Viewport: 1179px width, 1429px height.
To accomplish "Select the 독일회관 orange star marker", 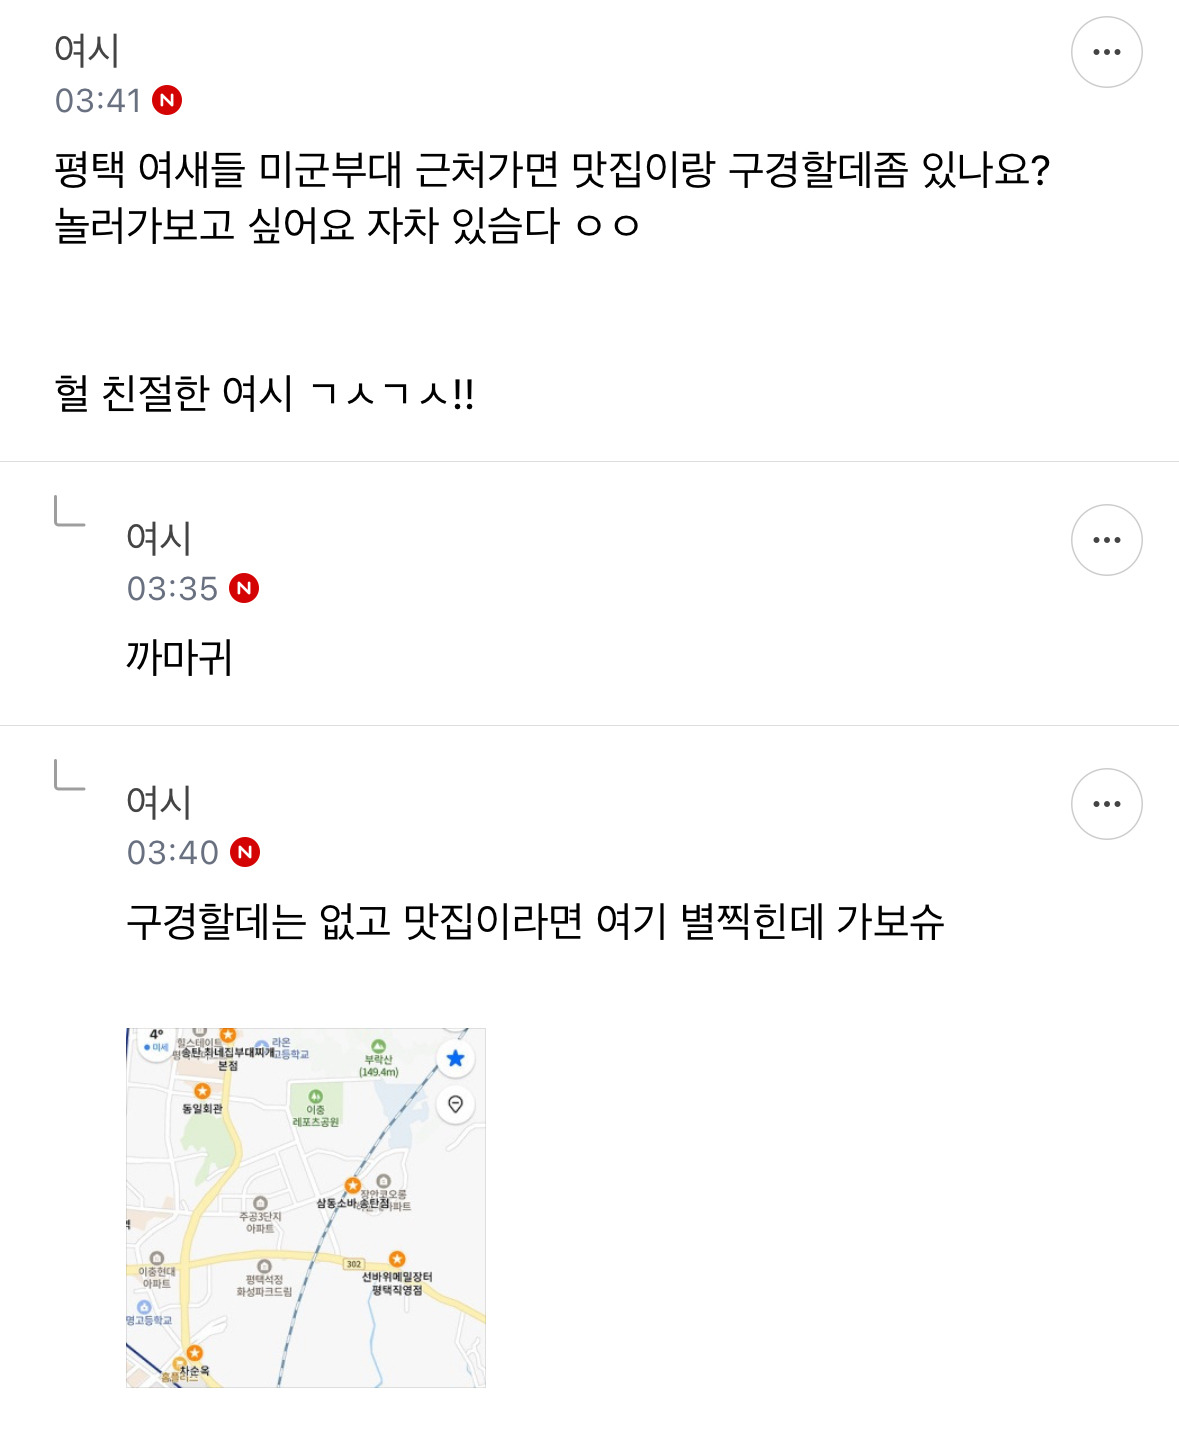I will [202, 1091].
